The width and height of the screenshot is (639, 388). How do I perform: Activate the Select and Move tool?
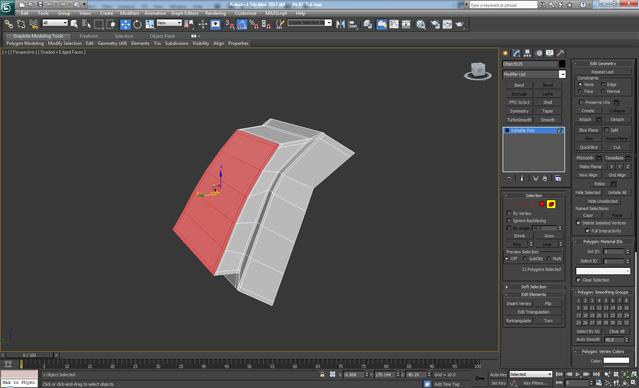(x=126, y=24)
